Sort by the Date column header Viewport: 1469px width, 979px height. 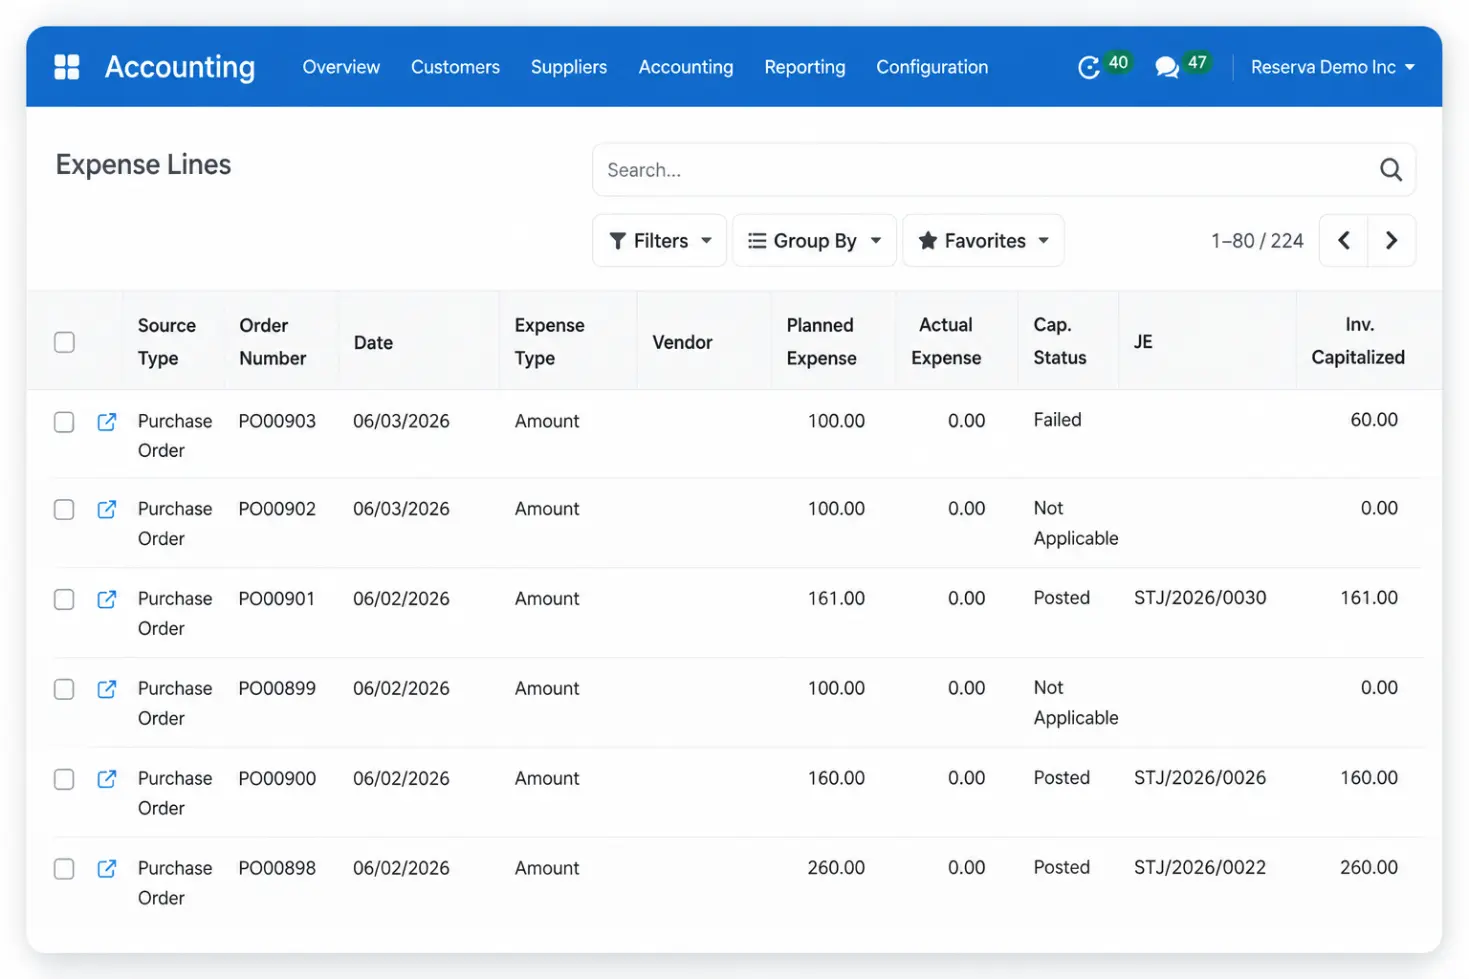tap(373, 342)
